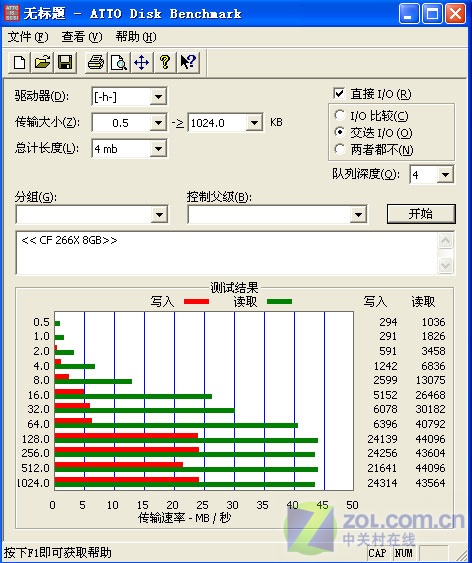Click the read value 13075
472x563 pixels.
[x=430, y=380]
